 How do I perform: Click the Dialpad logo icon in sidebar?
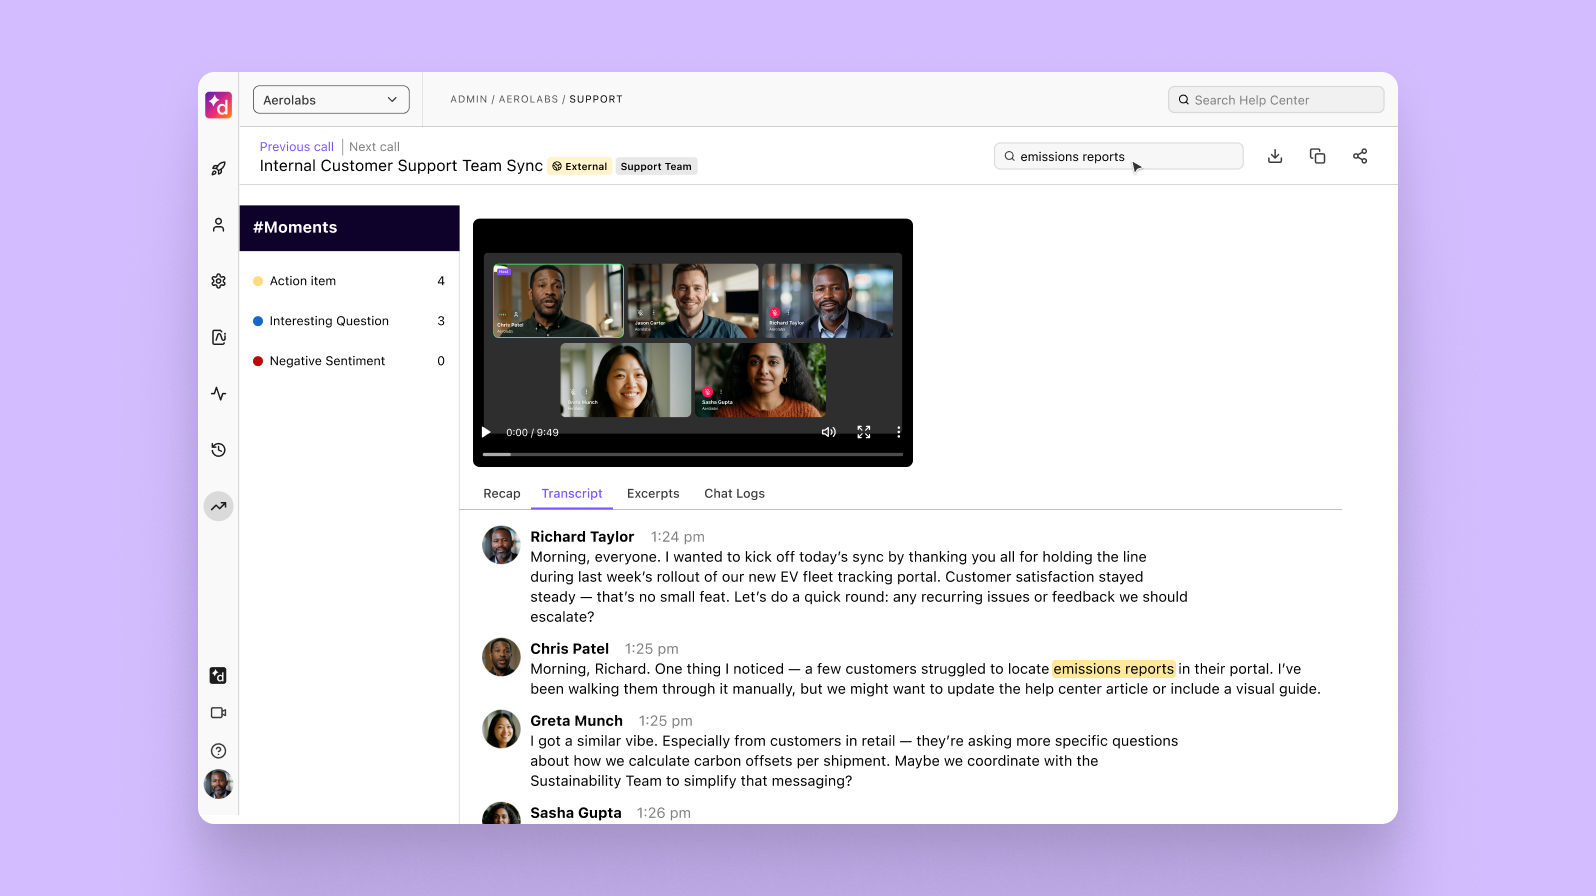click(218, 105)
